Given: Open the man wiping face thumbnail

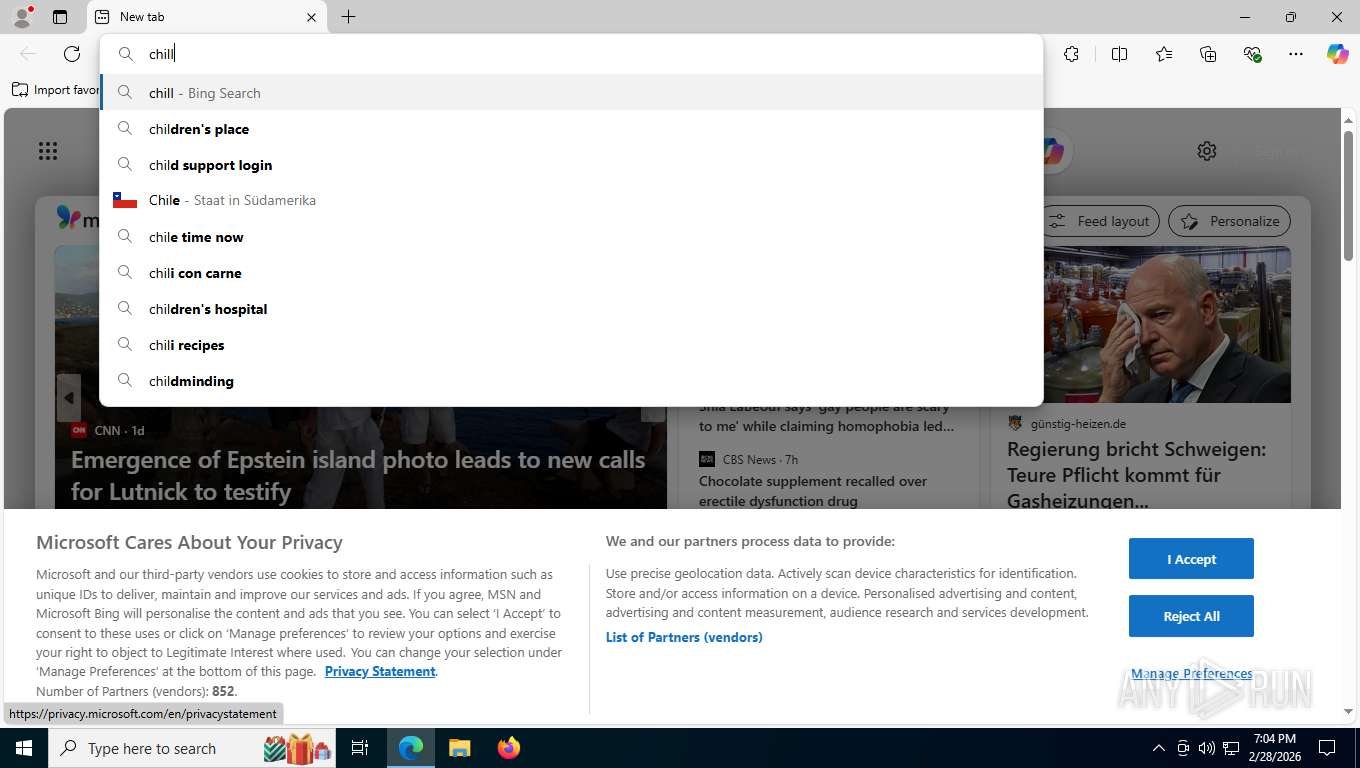Looking at the screenshot, I should (x=1167, y=325).
